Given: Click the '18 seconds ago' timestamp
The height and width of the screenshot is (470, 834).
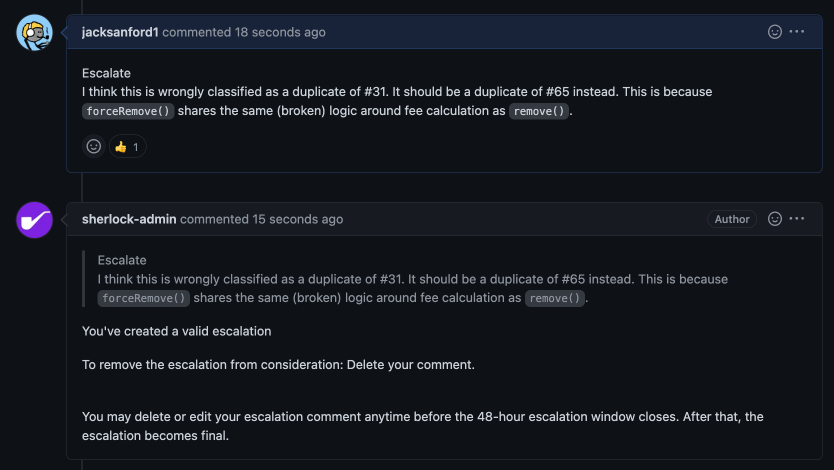Looking at the screenshot, I should [280, 32].
